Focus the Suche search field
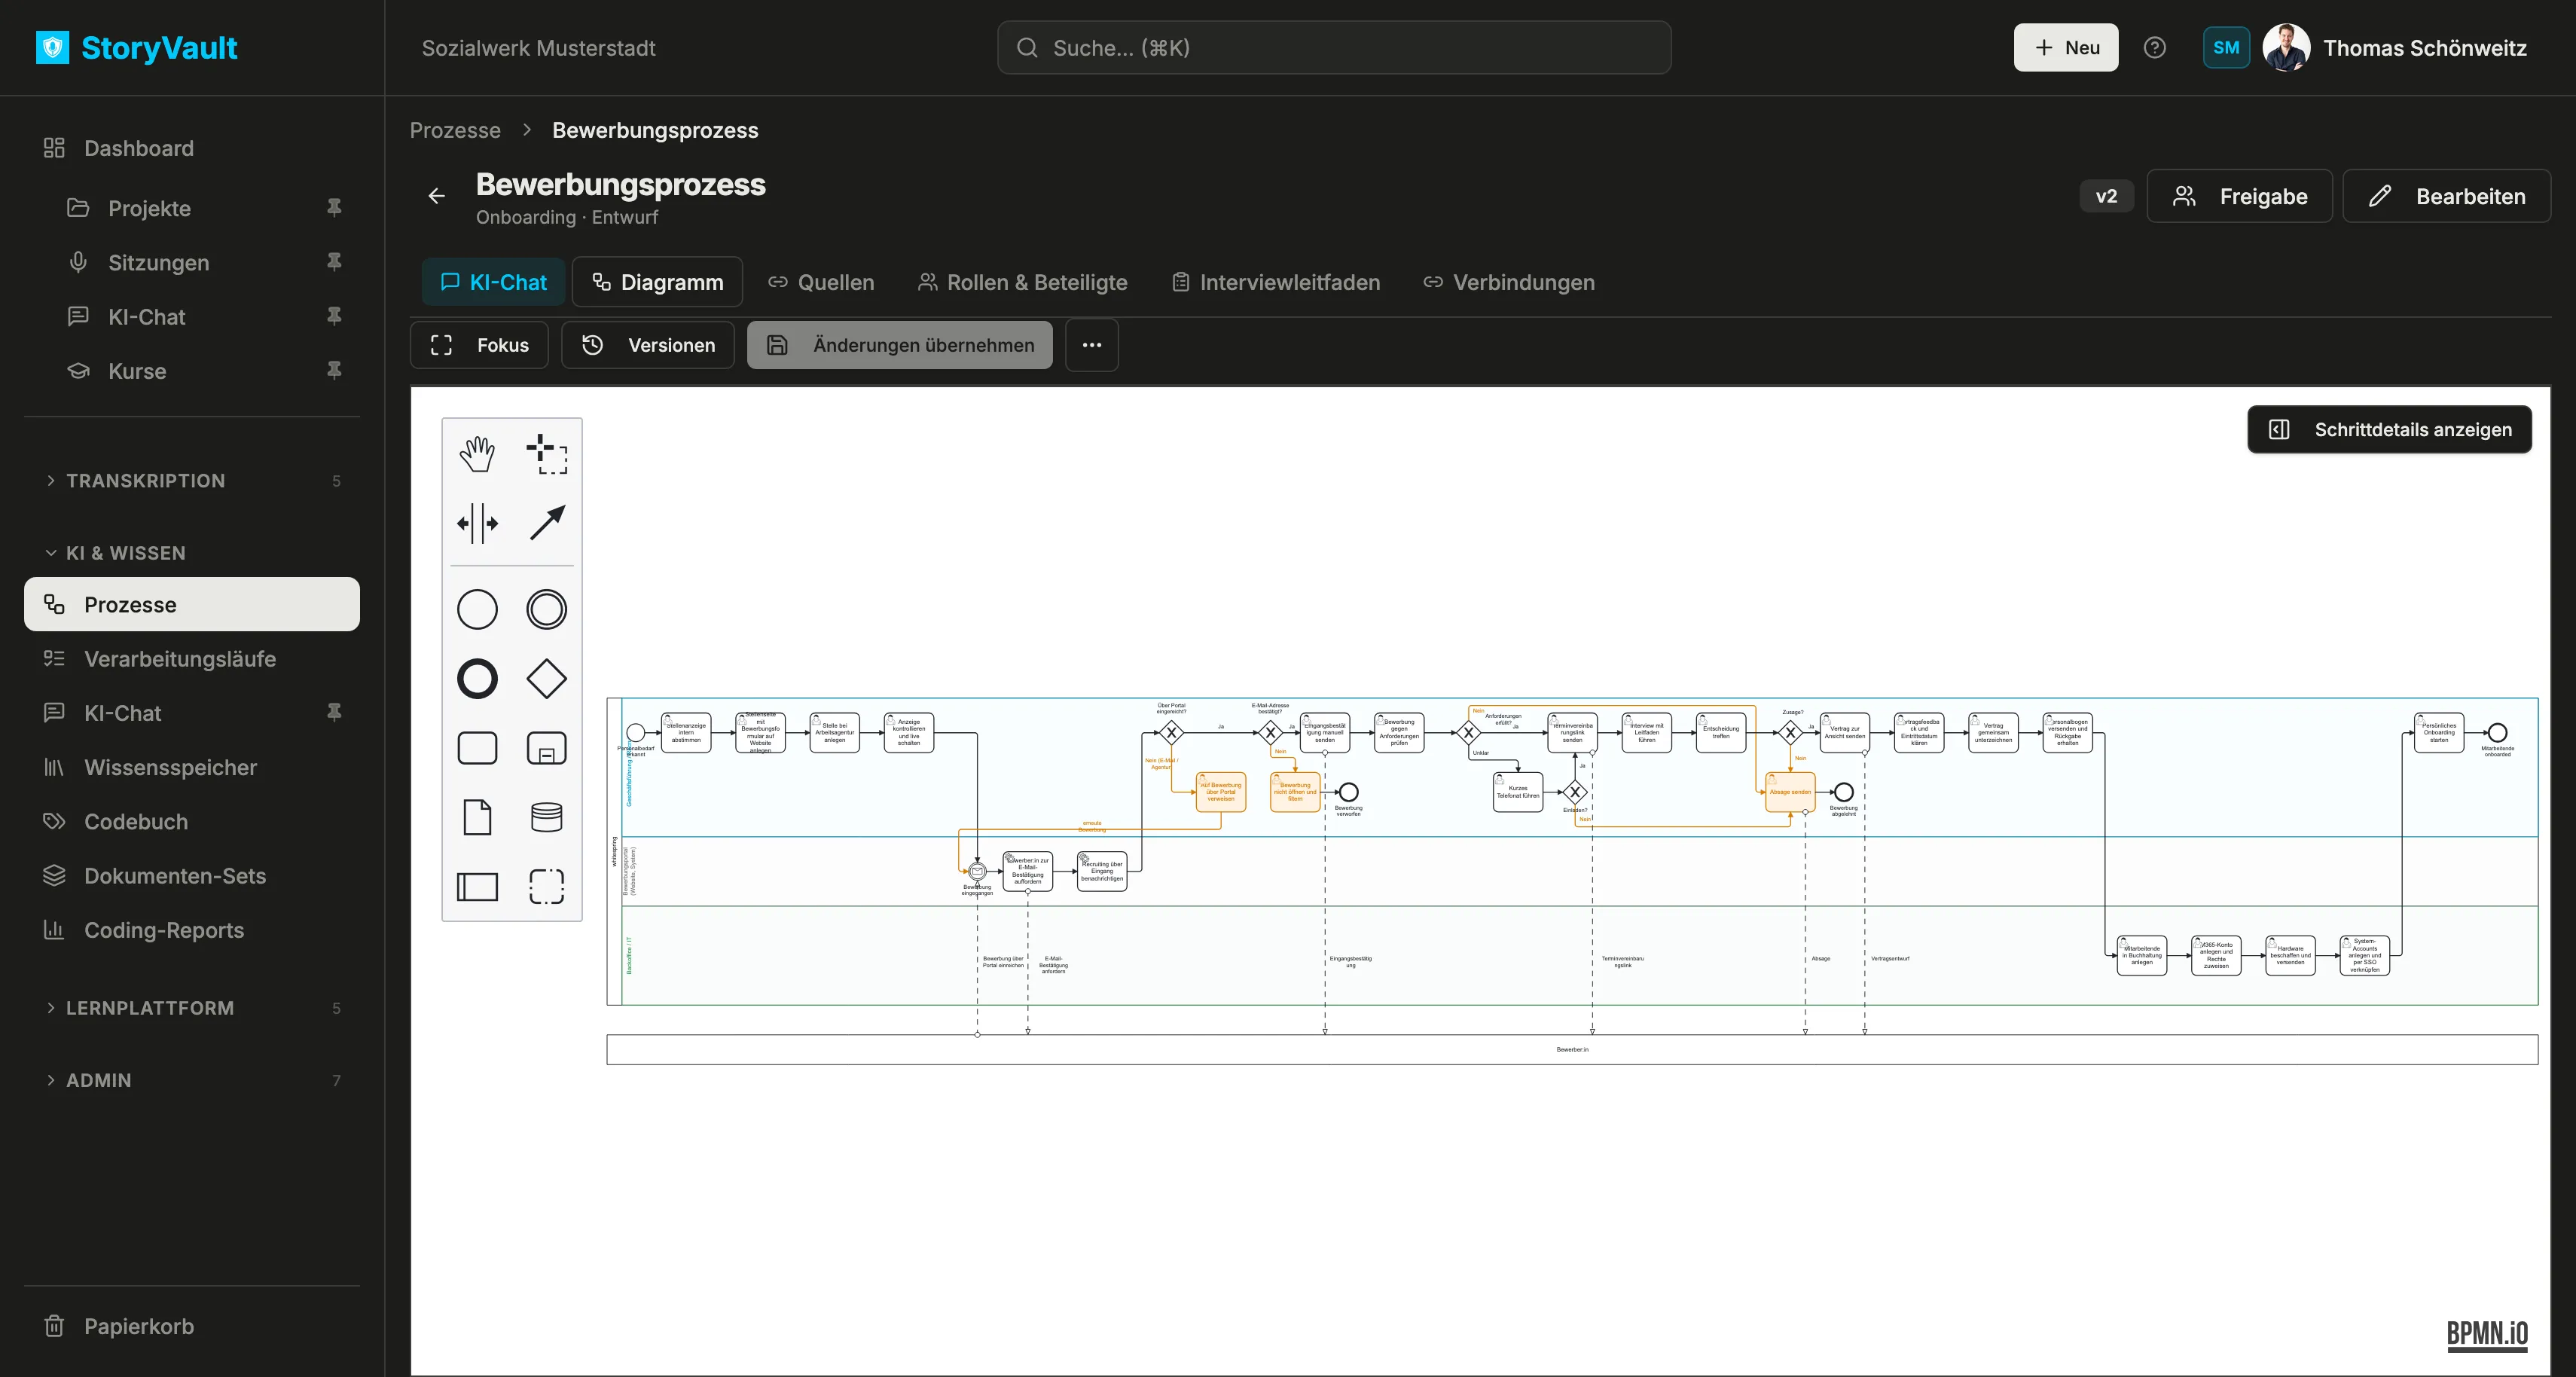 point(1334,48)
